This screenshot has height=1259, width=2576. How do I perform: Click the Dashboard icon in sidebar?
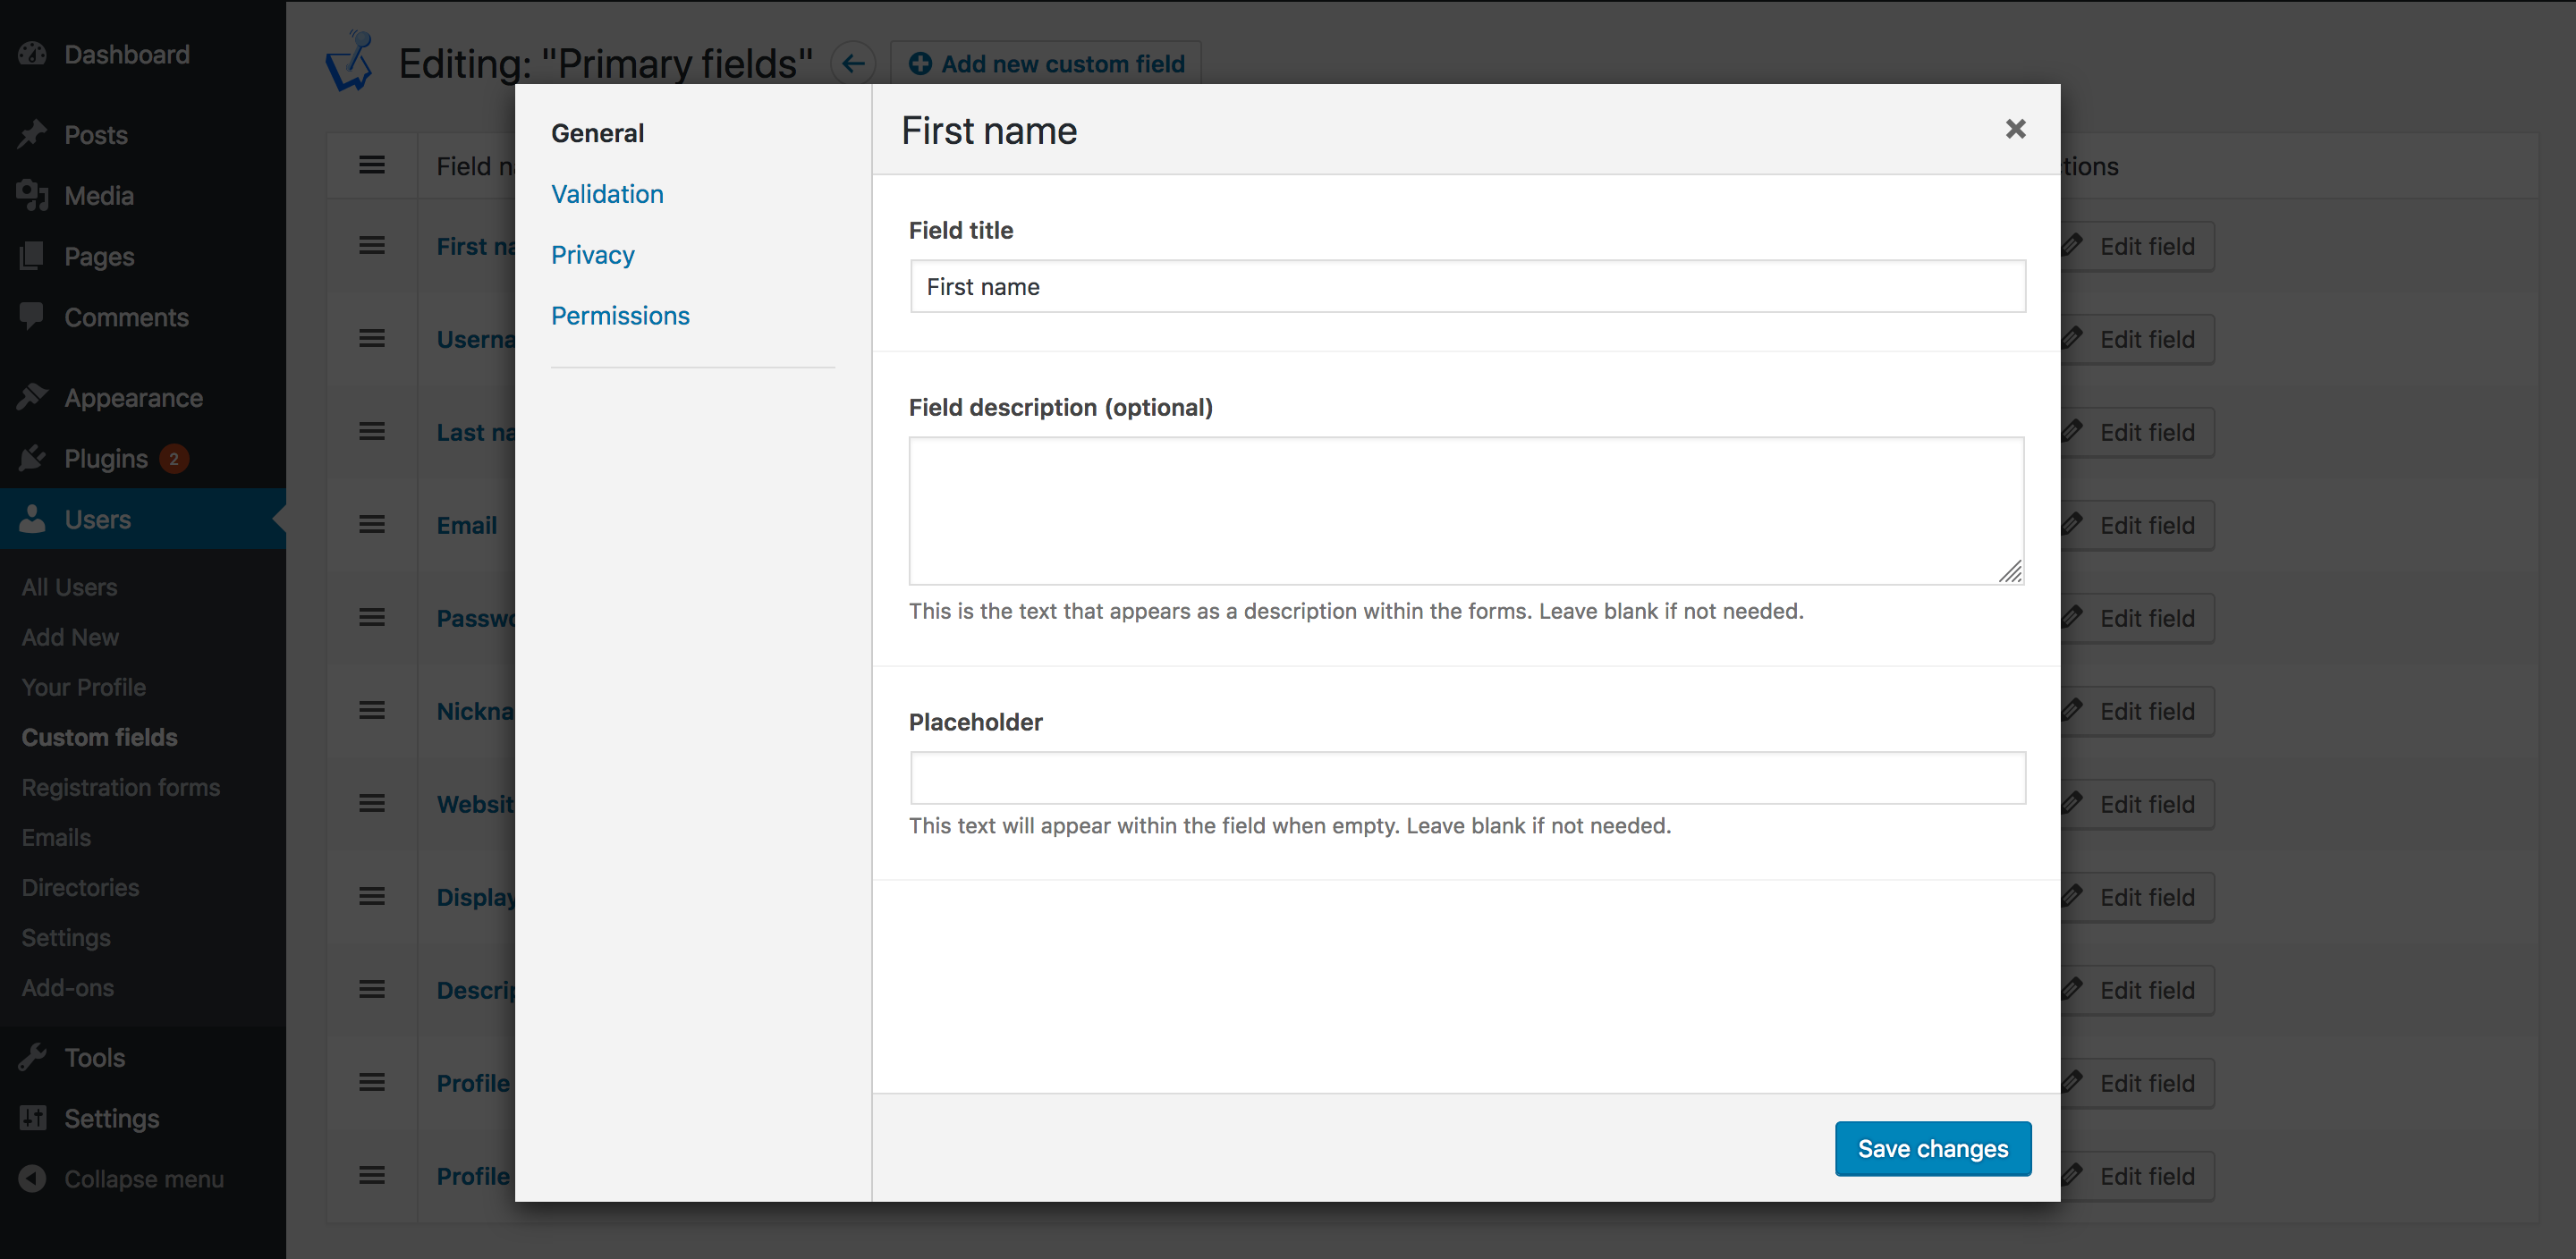click(33, 55)
